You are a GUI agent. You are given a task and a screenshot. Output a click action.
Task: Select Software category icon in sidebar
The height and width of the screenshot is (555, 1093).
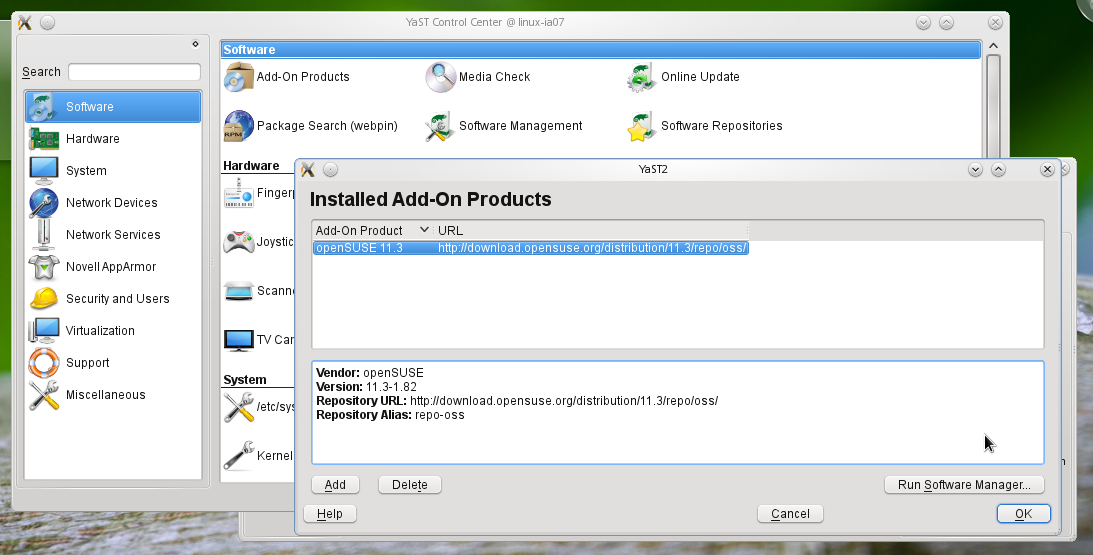44,107
